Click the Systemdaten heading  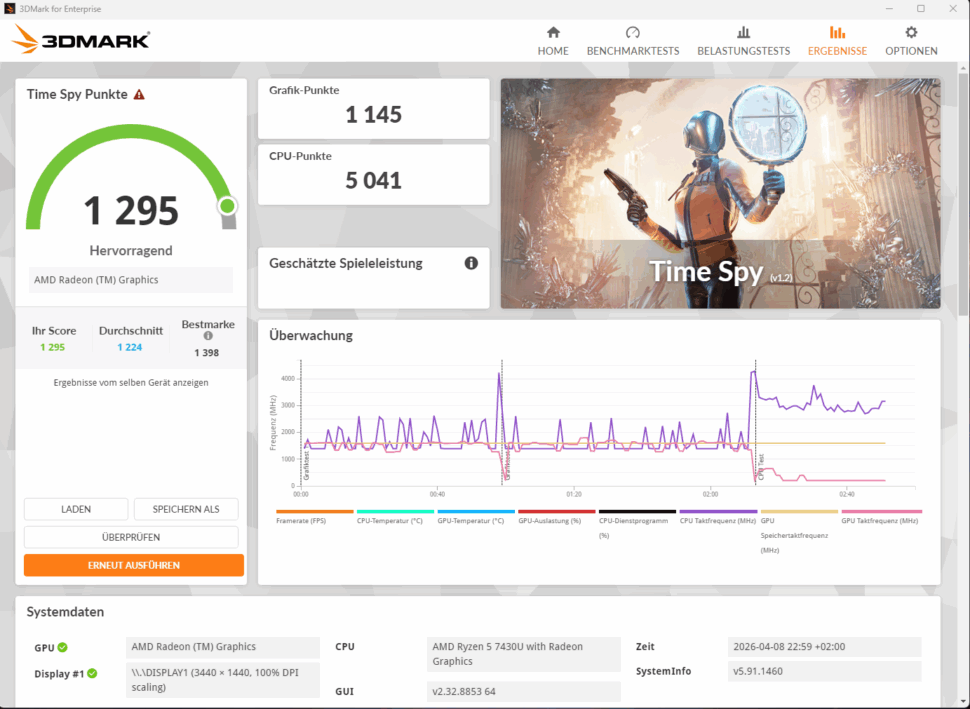[x=65, y=612]
